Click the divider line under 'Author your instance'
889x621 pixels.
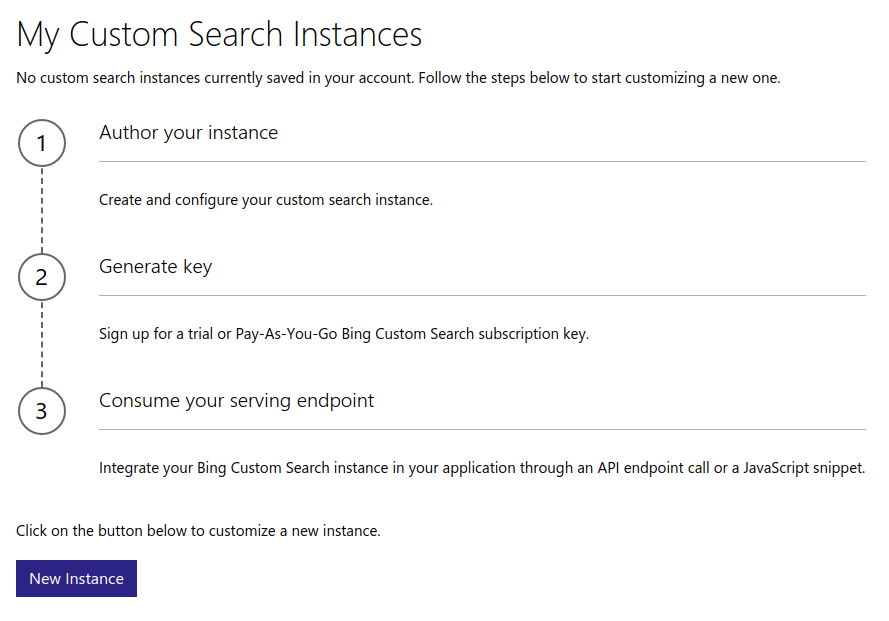[480, 160]
